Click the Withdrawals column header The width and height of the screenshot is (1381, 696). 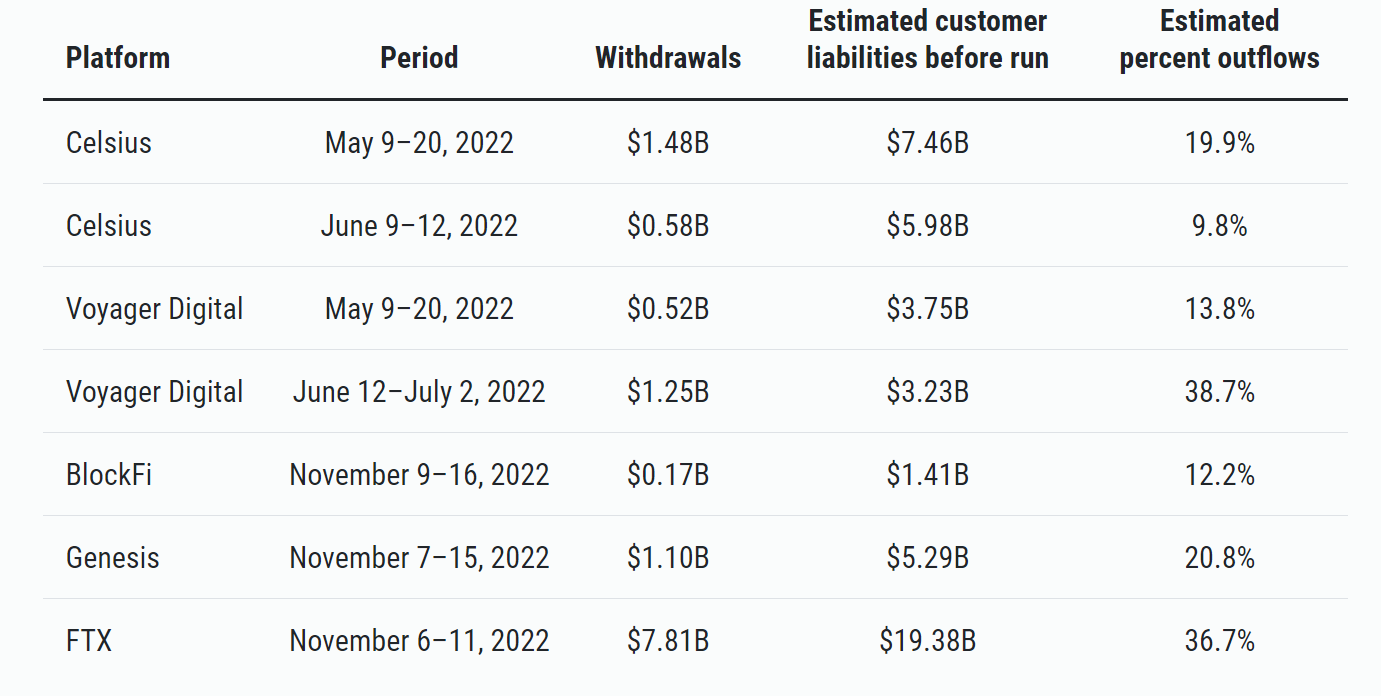[x=668, y=58]
